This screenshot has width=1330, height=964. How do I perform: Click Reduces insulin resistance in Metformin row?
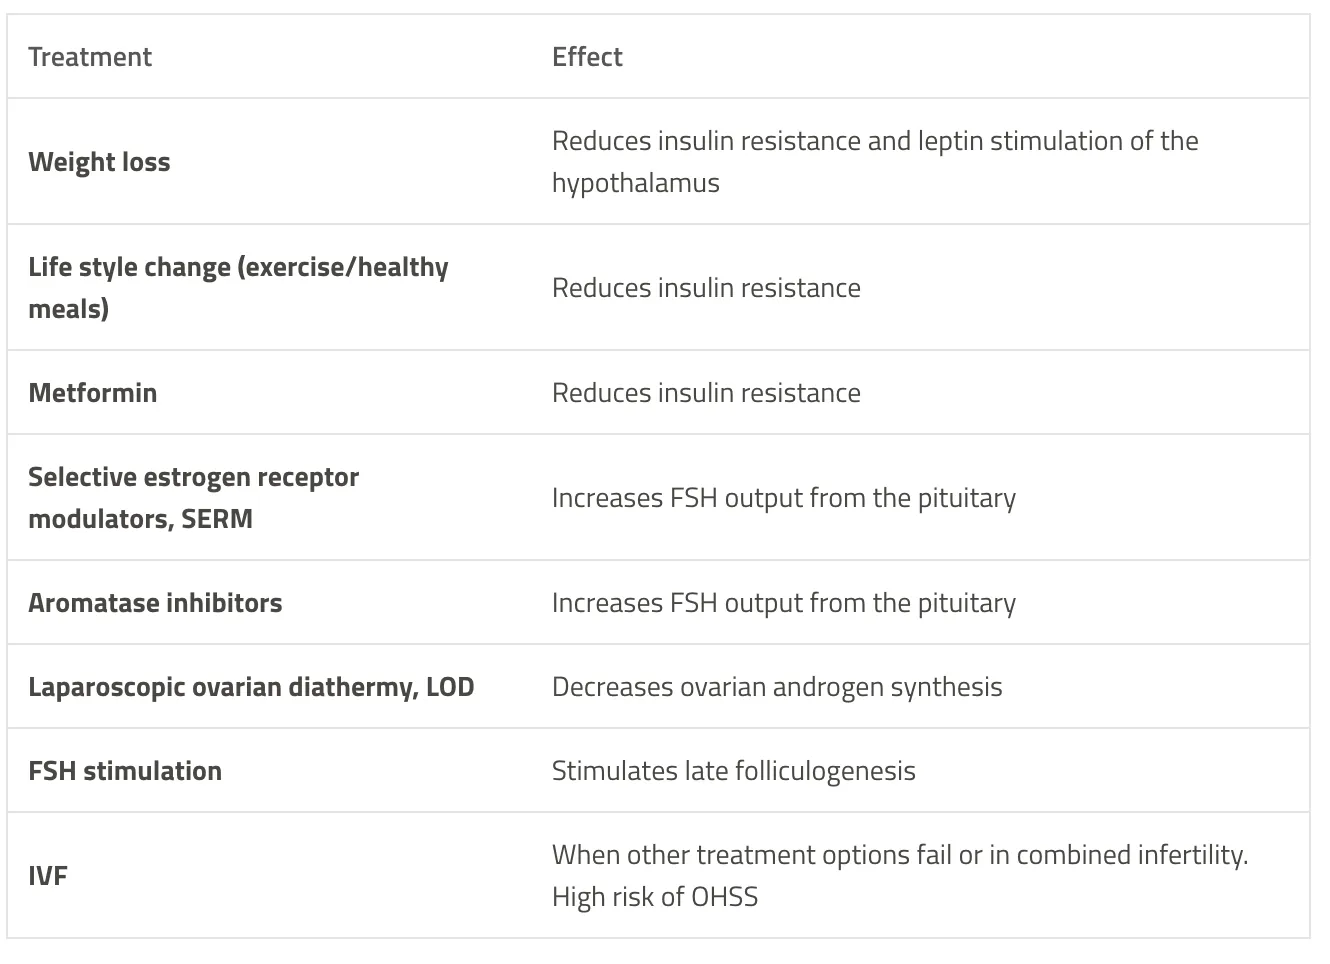[x=706, y=393]
